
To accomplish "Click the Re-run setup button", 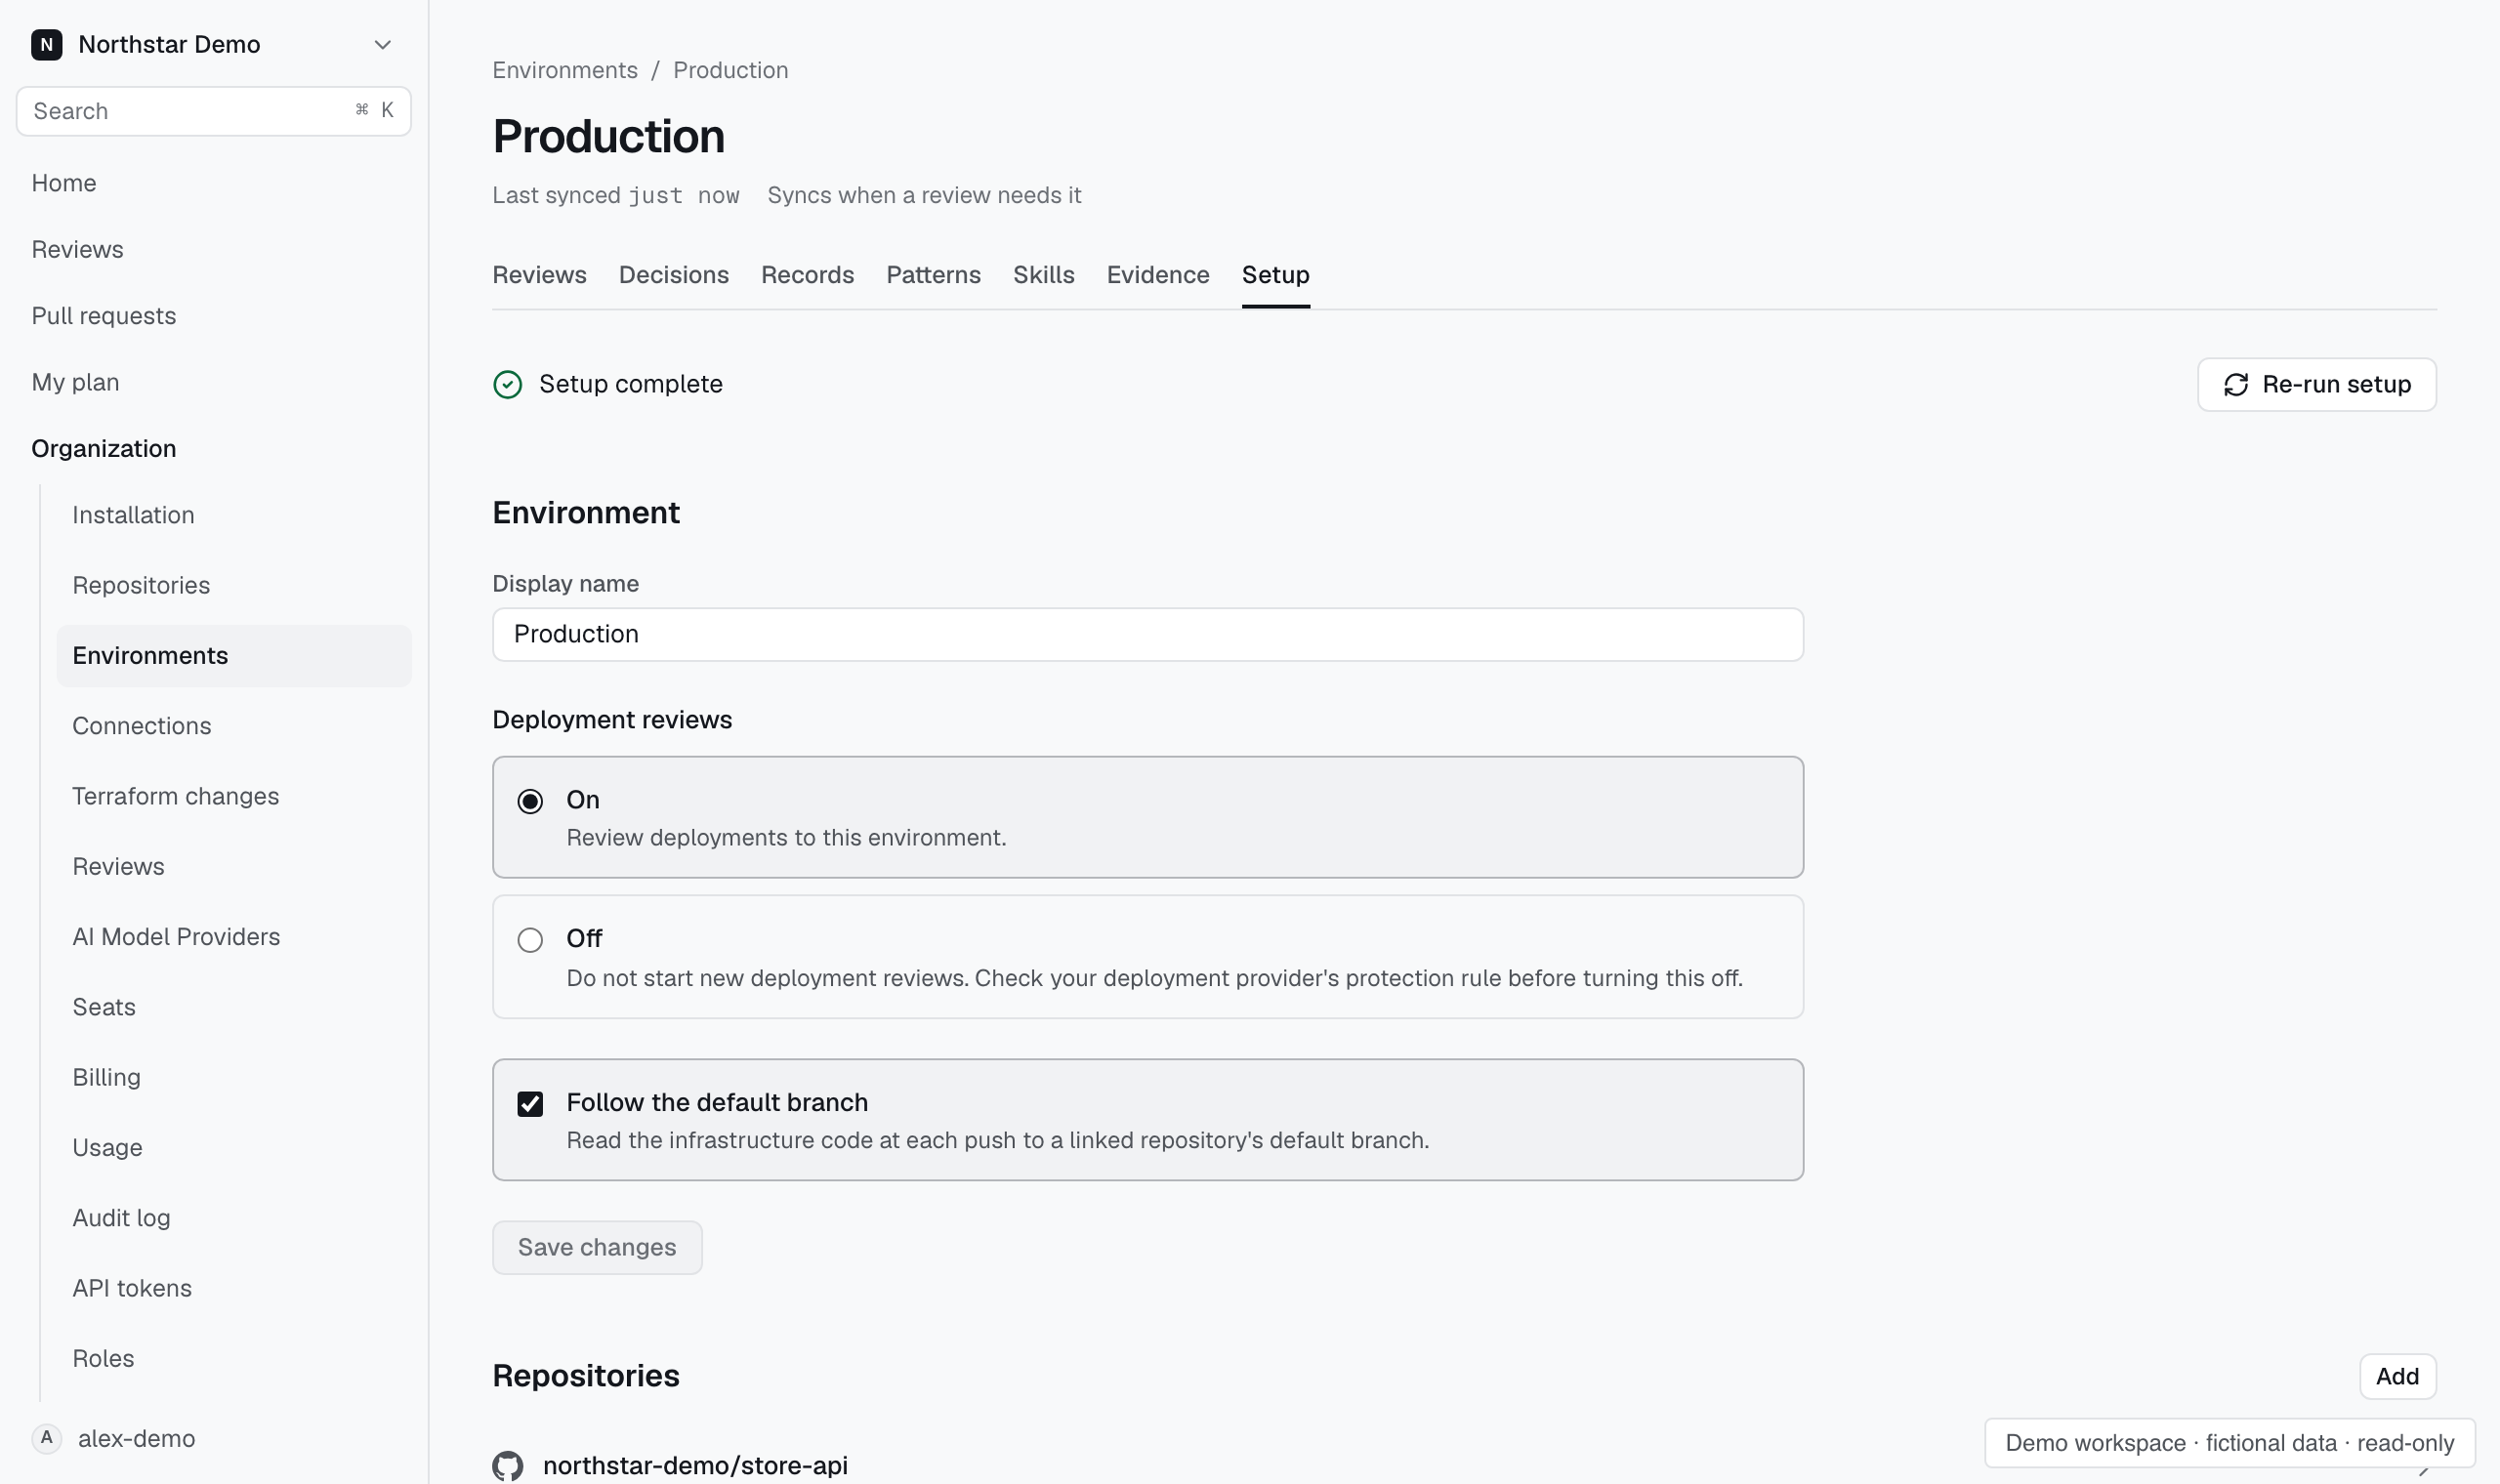I will pyautogui.click(x=2316, y=385).
